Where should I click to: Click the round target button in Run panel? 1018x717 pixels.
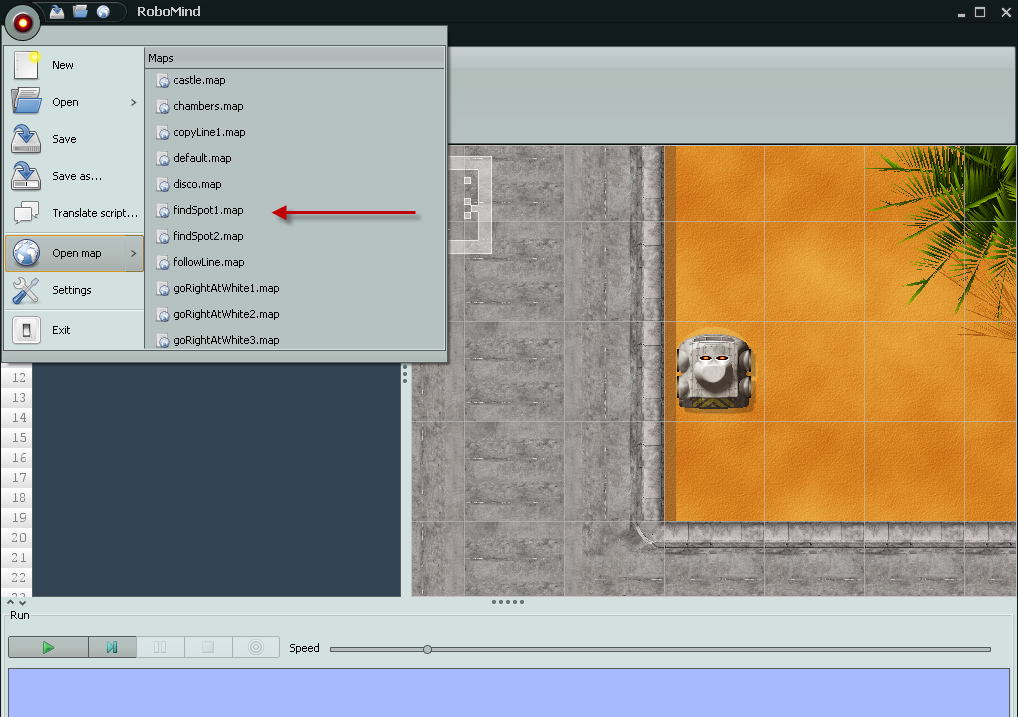coord(256,648)
